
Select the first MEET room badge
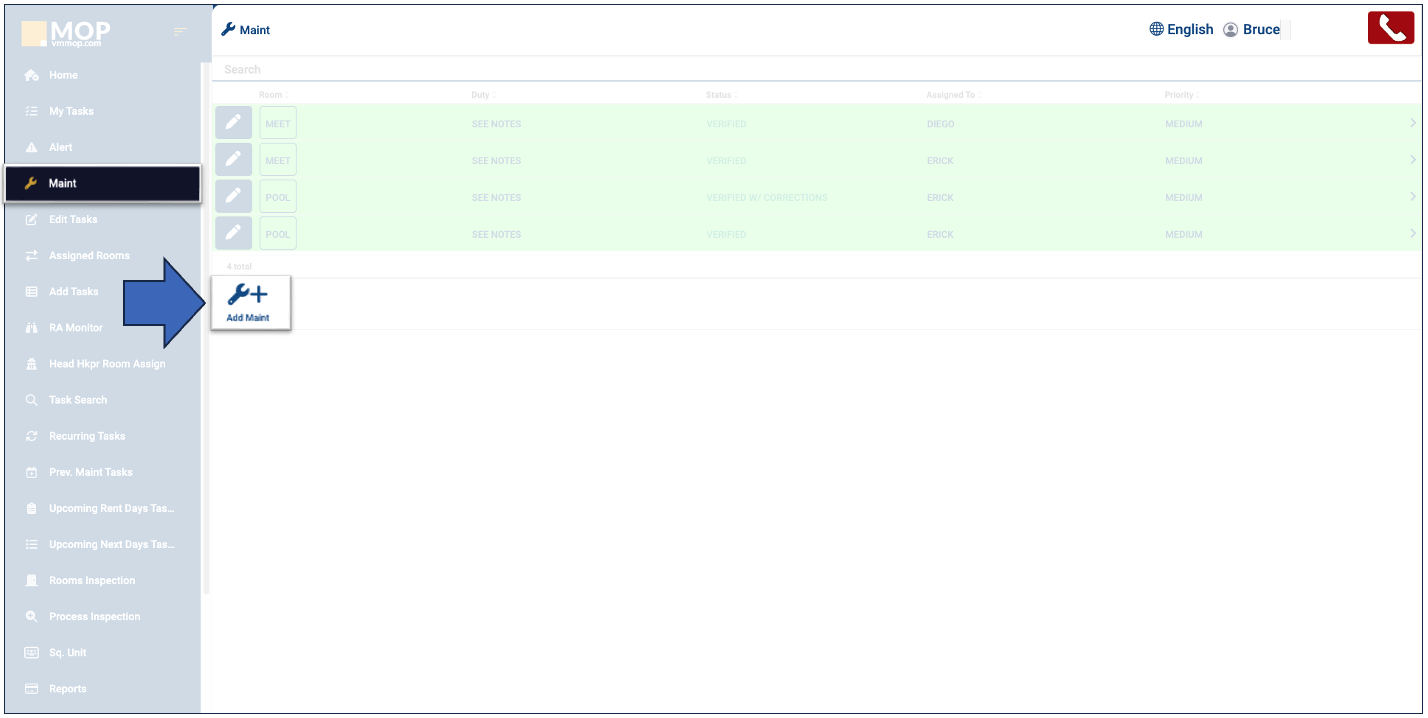[x=278, y=124]
